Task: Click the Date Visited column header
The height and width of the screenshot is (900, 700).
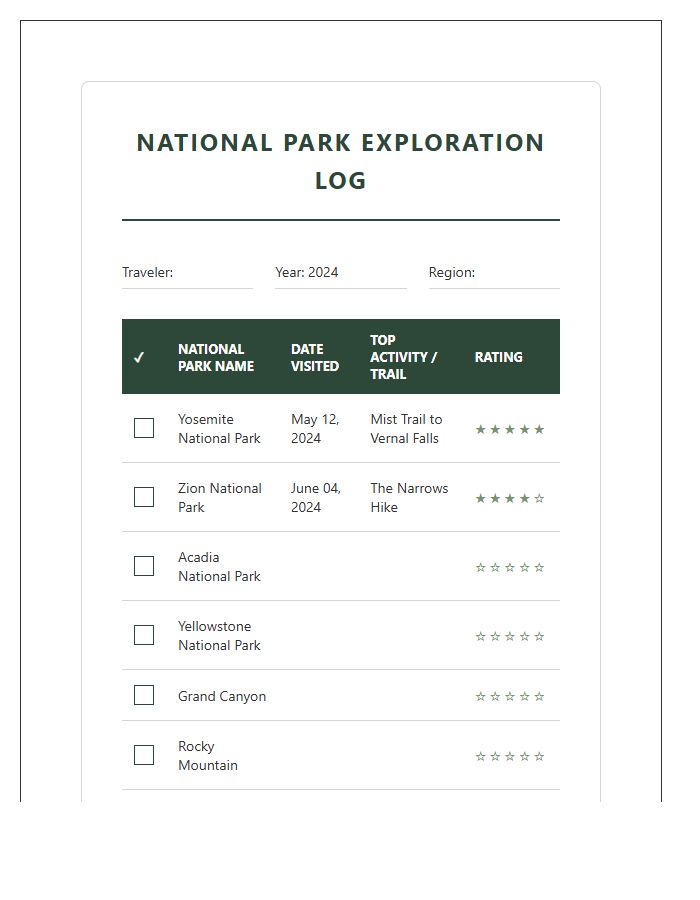Action: pyautogui.click(x=314, y=358)
